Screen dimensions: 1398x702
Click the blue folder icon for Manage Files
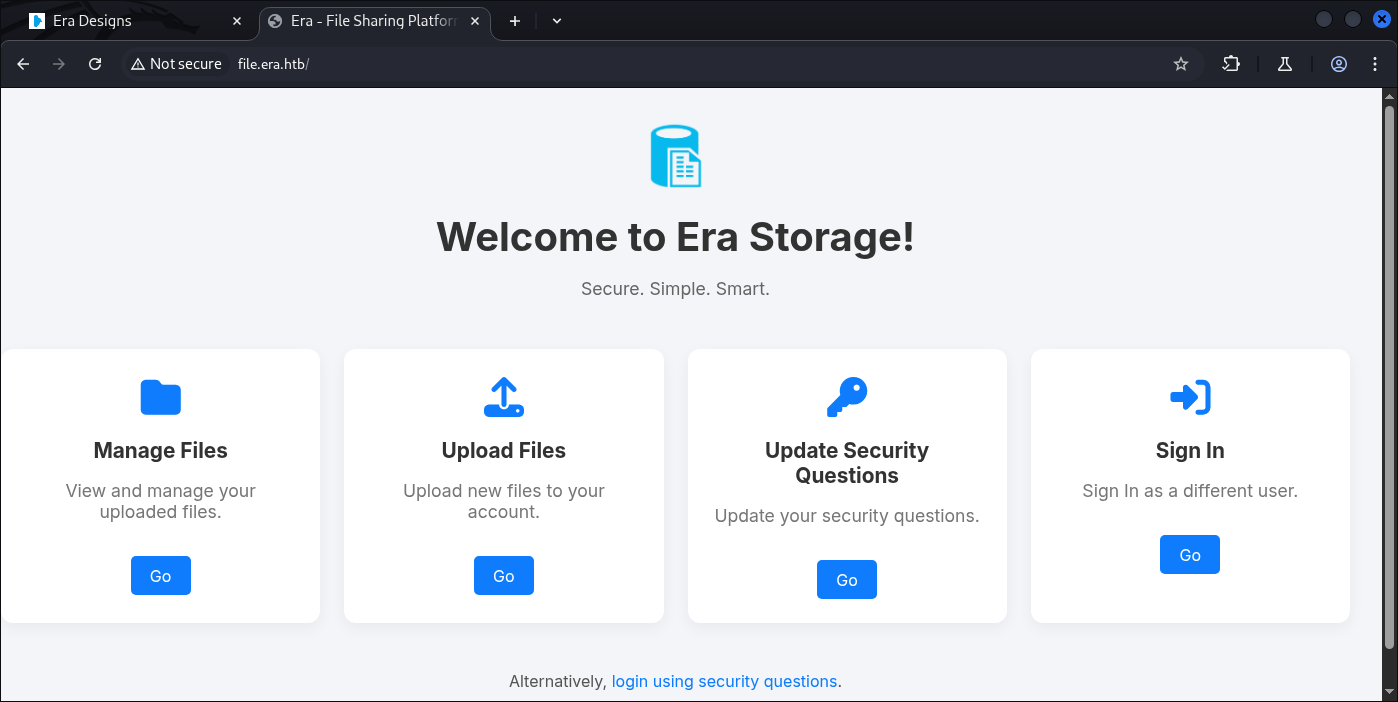160,397
